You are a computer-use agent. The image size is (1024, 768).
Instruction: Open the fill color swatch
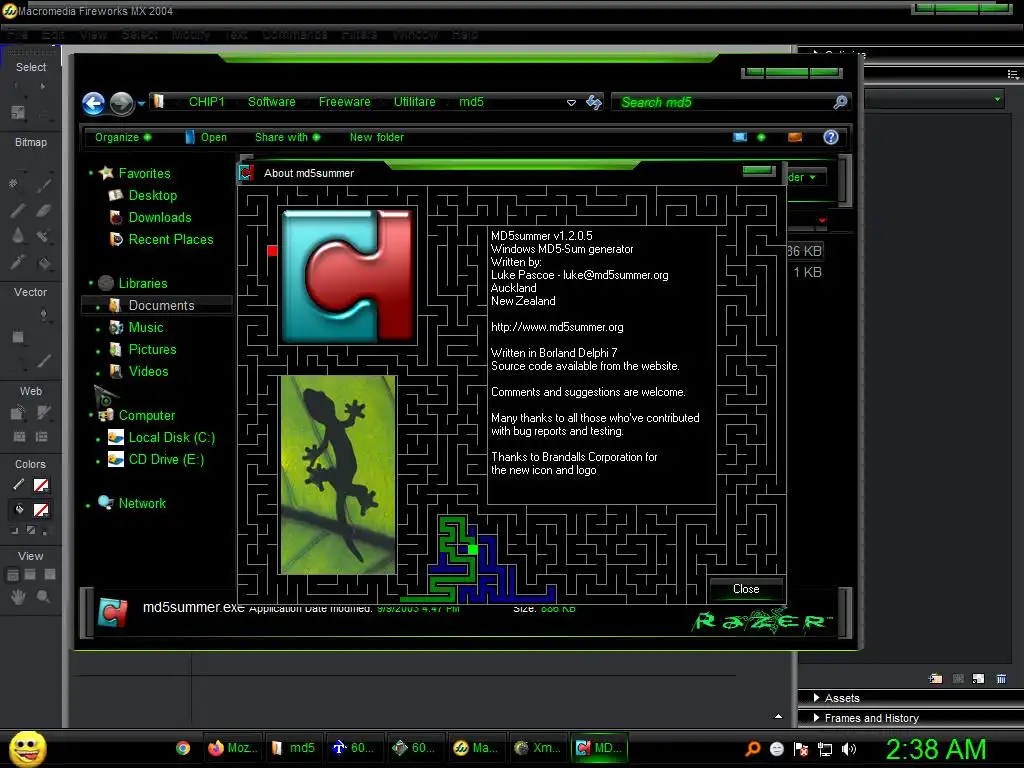point(41,510)
